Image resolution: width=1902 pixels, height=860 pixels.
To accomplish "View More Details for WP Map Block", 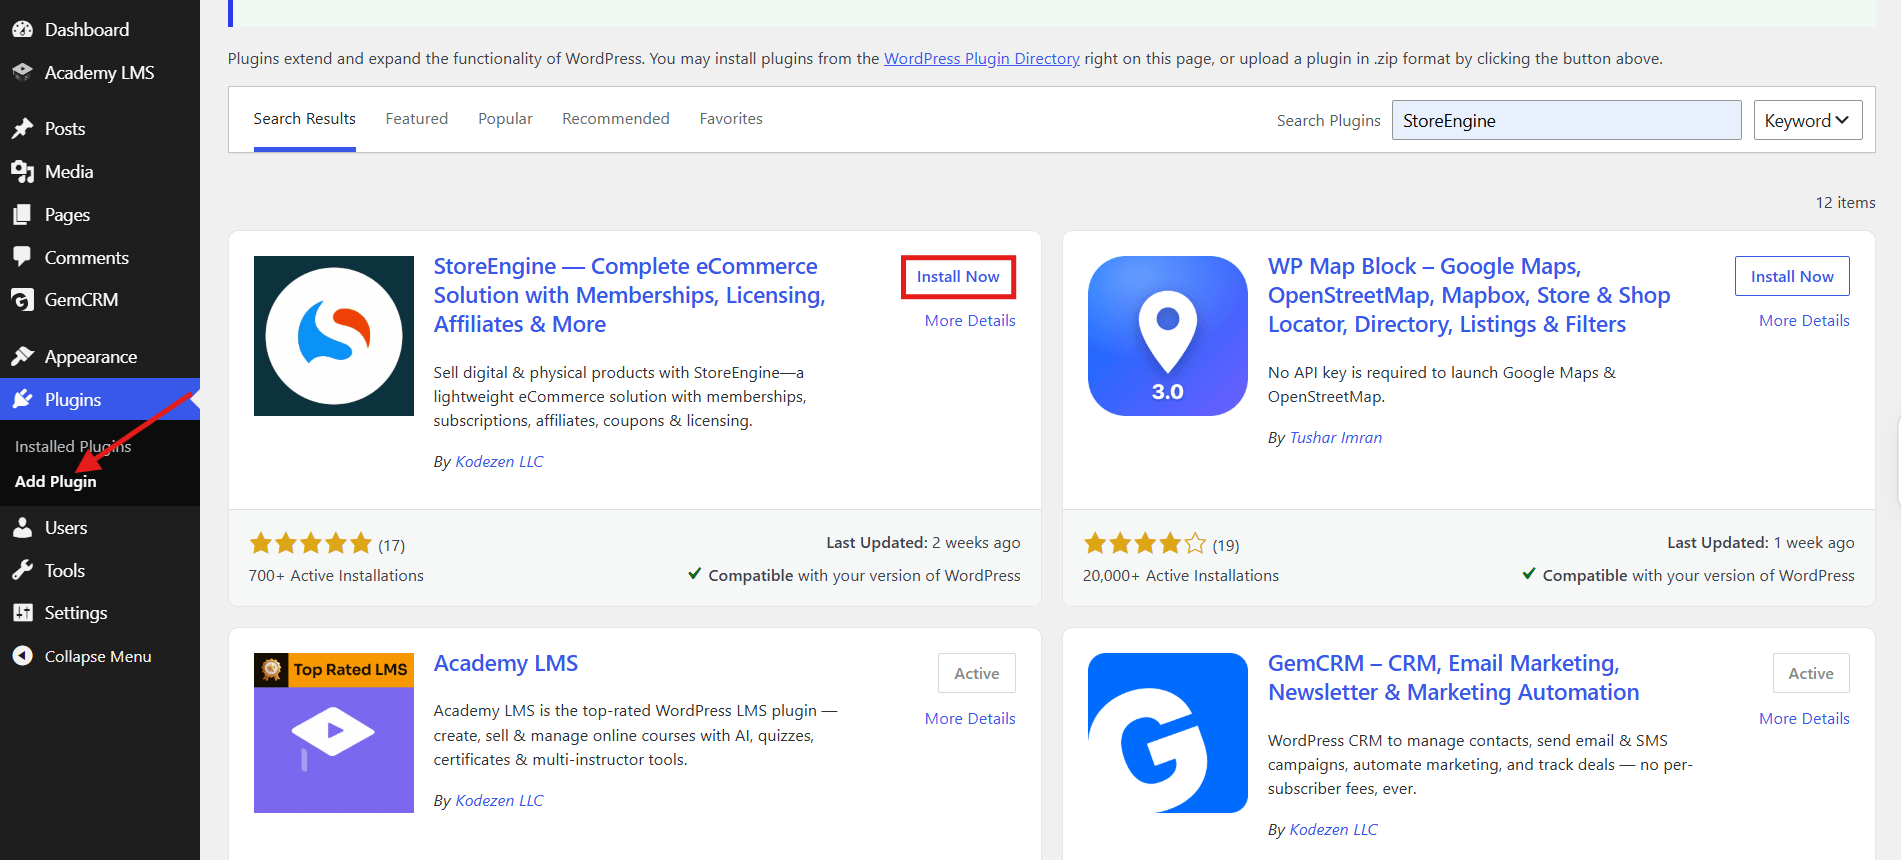I will pyautogui.click(x=1804, y=320).
